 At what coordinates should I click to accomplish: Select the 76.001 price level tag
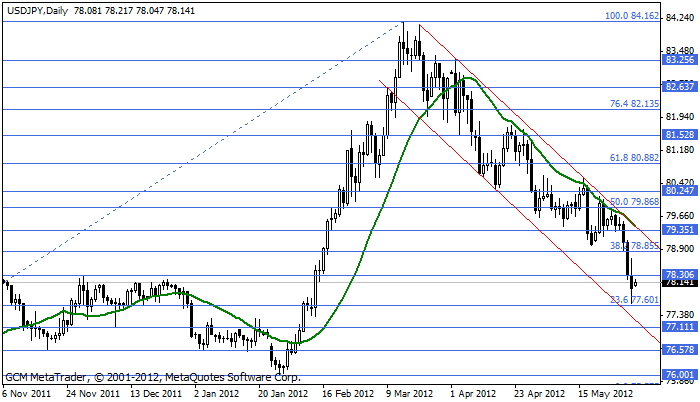[679, 375]
